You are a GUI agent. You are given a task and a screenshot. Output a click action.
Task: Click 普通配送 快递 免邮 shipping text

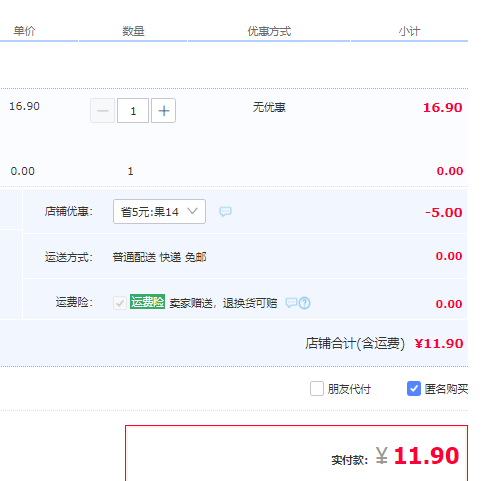click(x=159, y=257)
